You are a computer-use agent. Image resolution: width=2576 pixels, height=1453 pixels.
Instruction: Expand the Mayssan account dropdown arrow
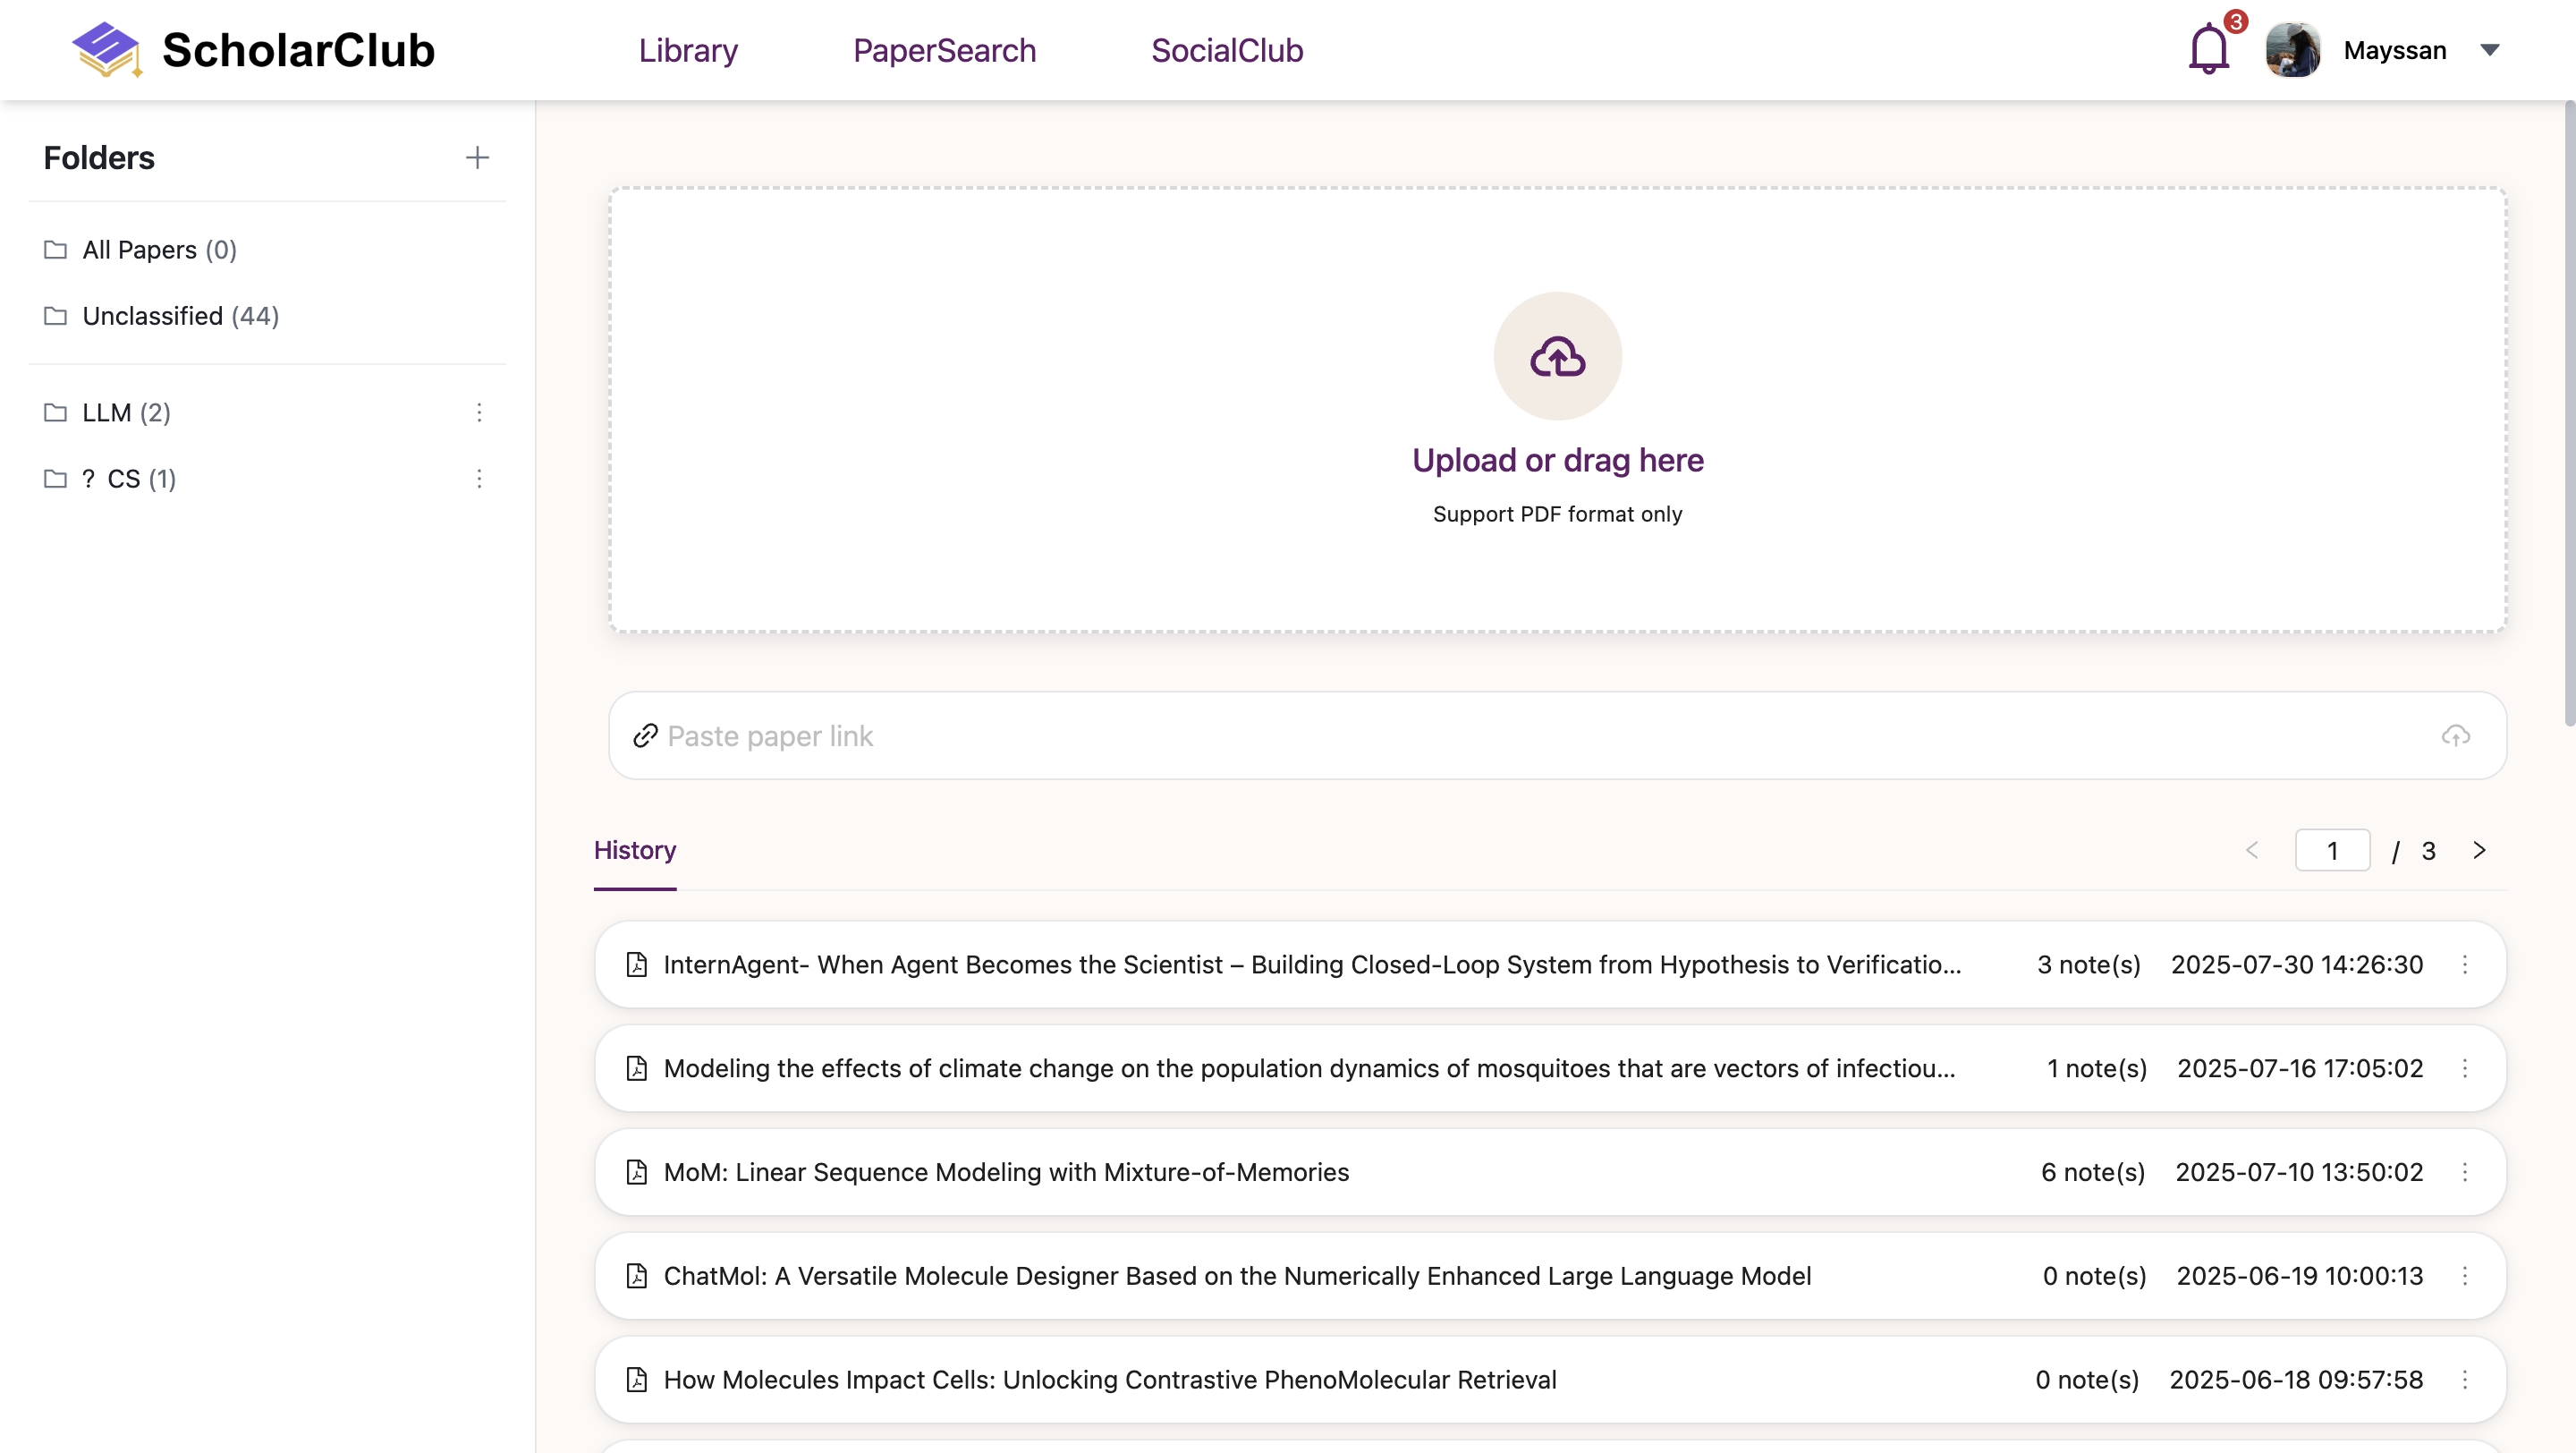point(2489,50)
